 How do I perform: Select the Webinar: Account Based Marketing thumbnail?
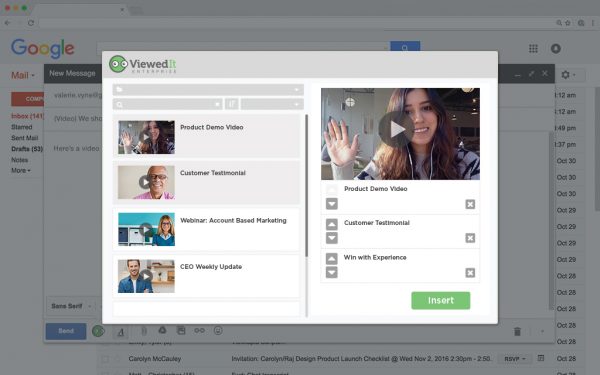tap(146, 229)
